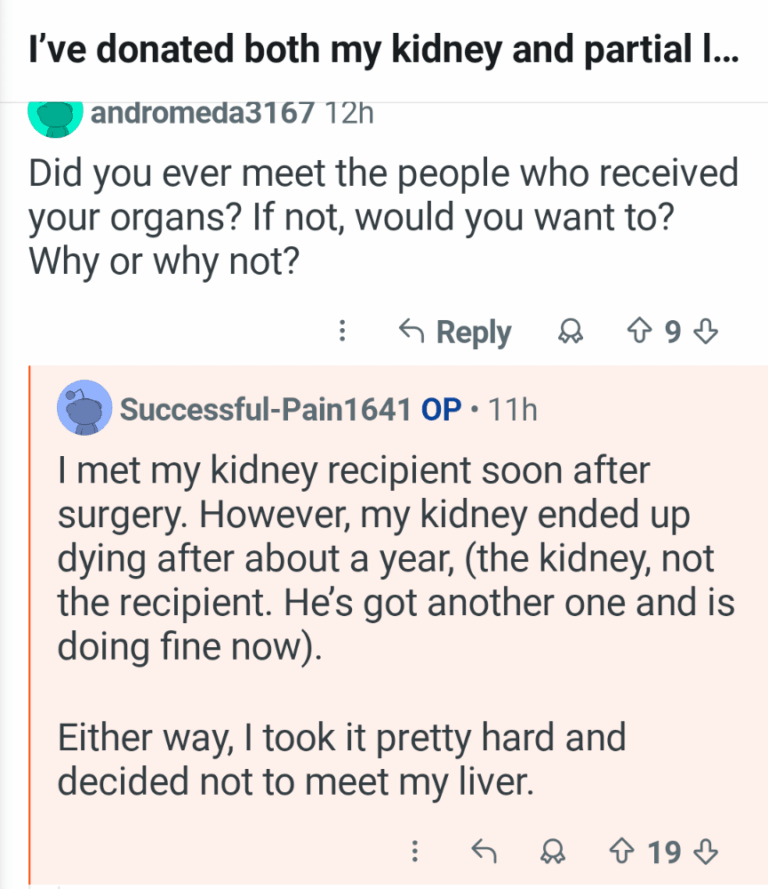Give an award to andromeda3167's comment
The height and width of the screenshot is (889, 768).
(x=571, y=332)
